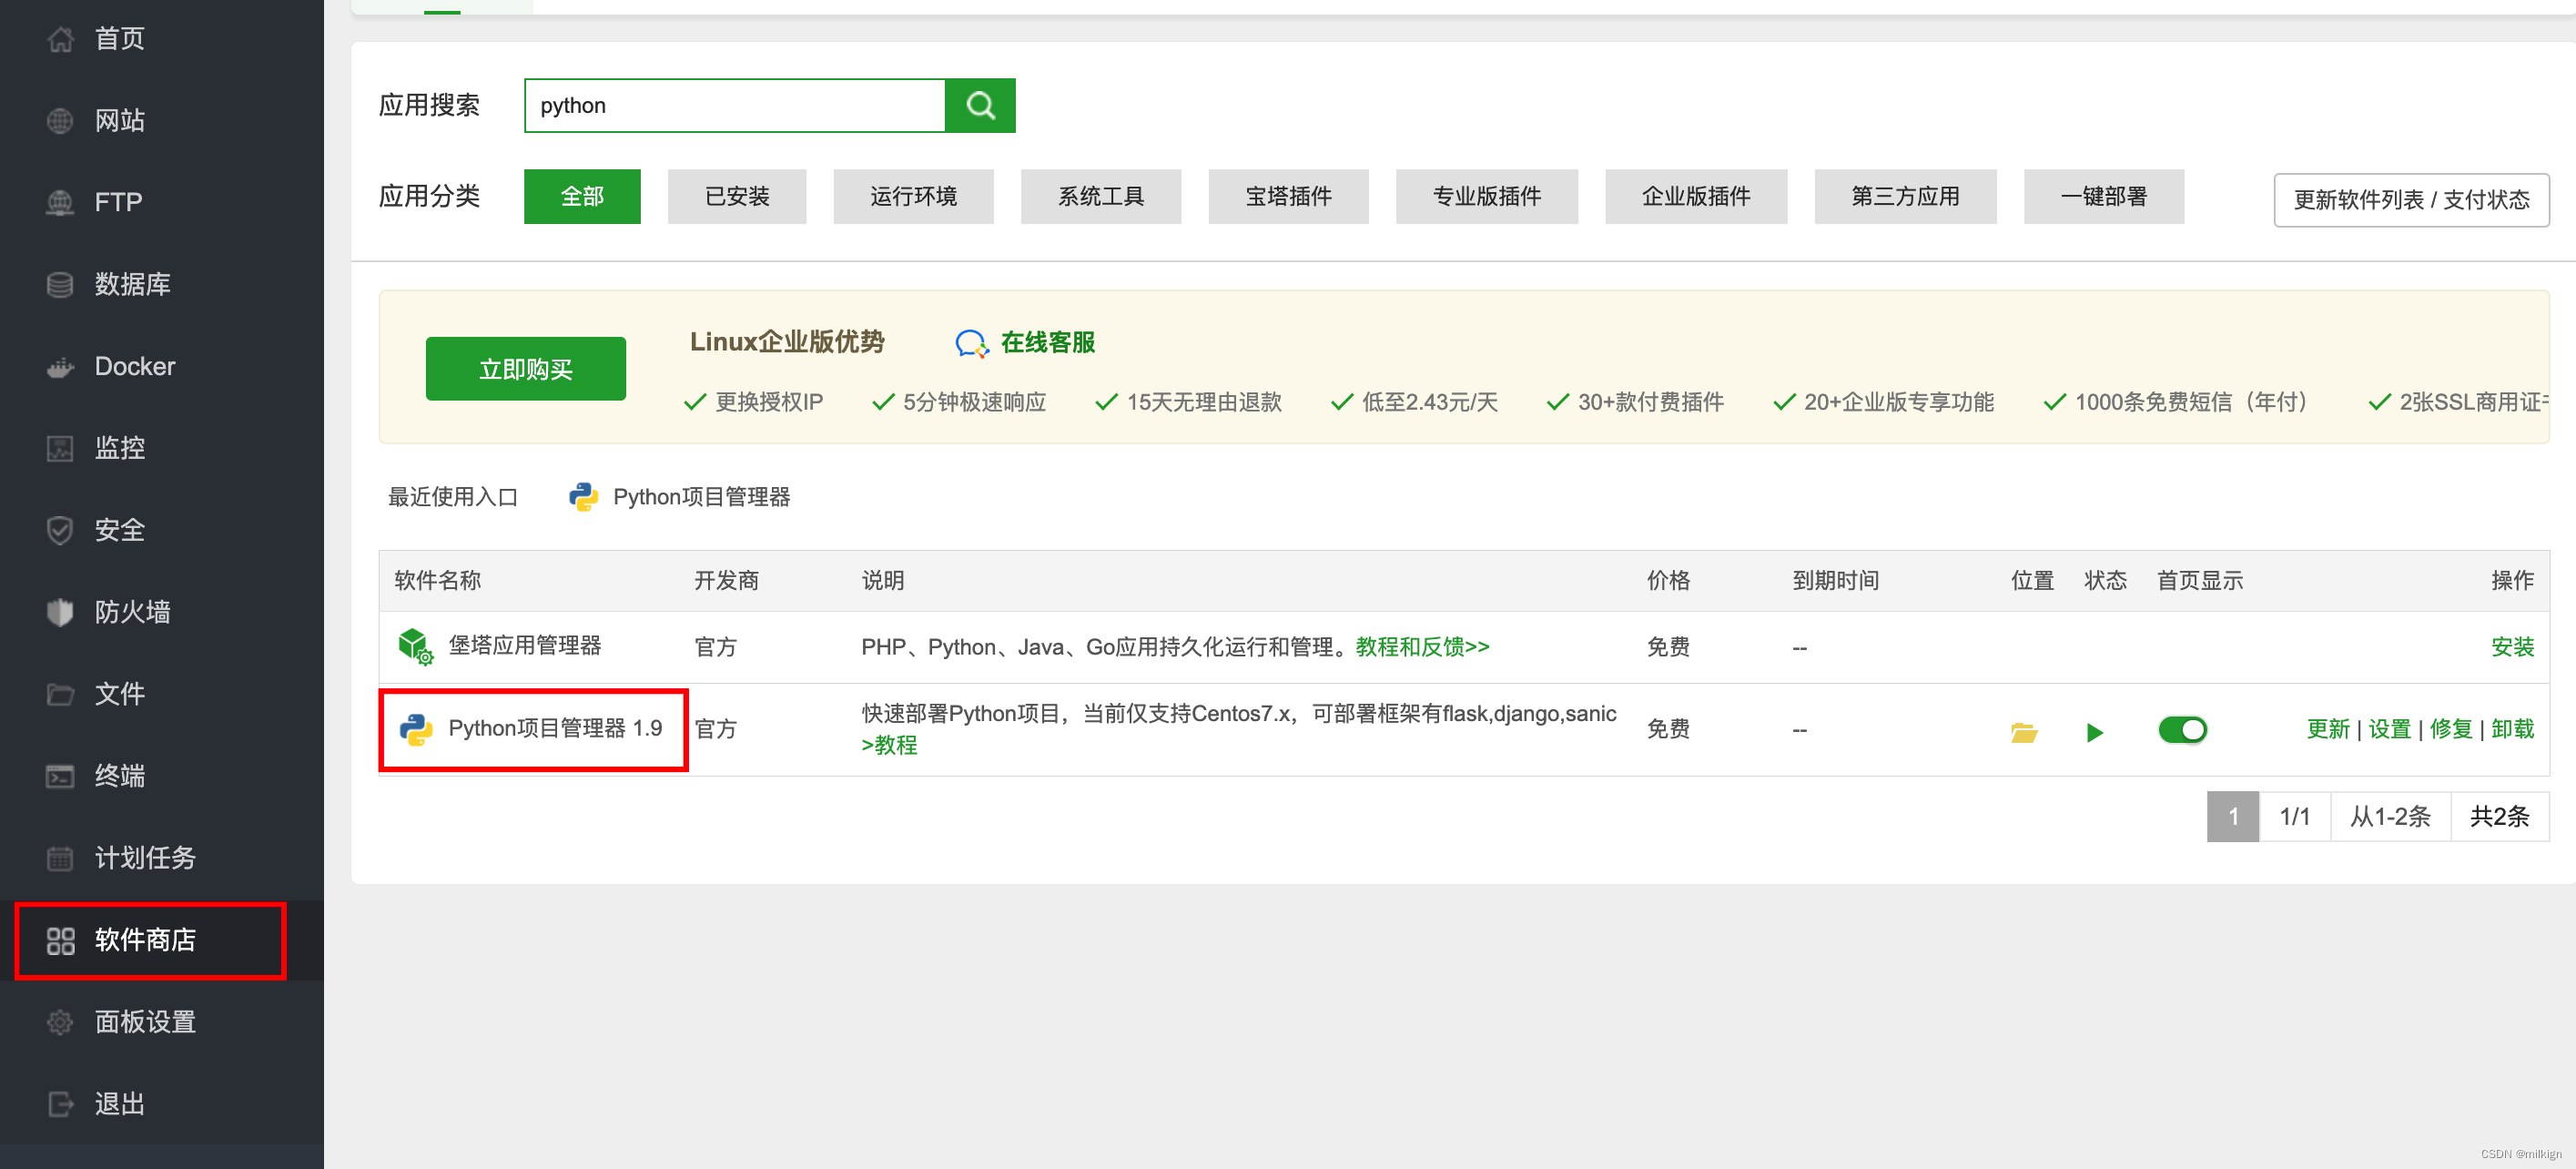Focus the 应用搜索 input field
Viewport: 2576px width, 1169px height.
(735, 106)
